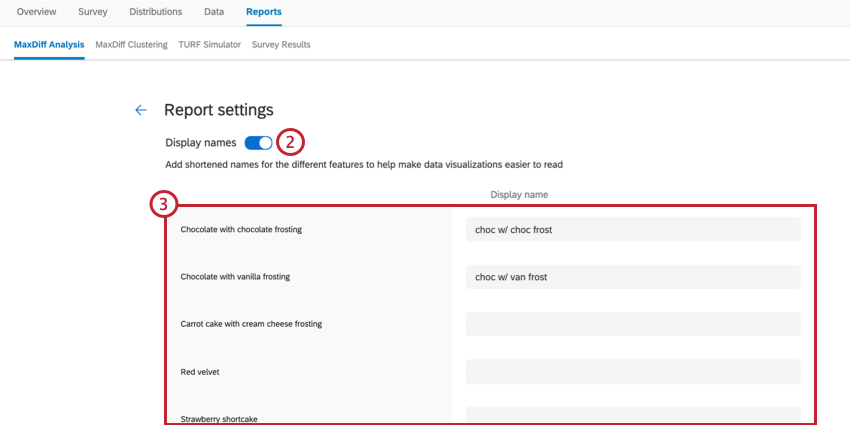This screenshot has height=425, width=850.
Task: Edit the 'choc w/ choc frost' display name field
Action: coord(632,230)
